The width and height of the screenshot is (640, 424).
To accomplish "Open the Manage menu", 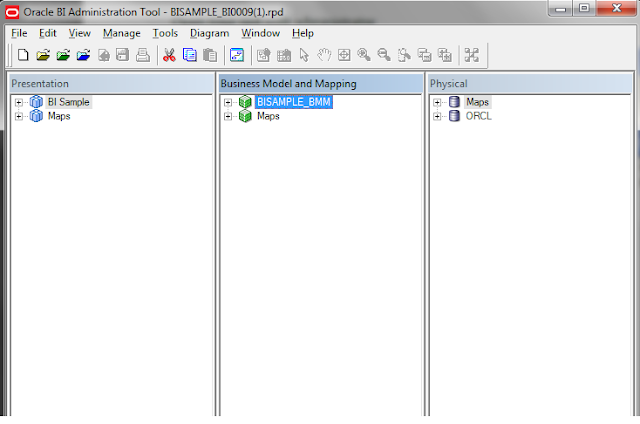I will pos(122,33).
